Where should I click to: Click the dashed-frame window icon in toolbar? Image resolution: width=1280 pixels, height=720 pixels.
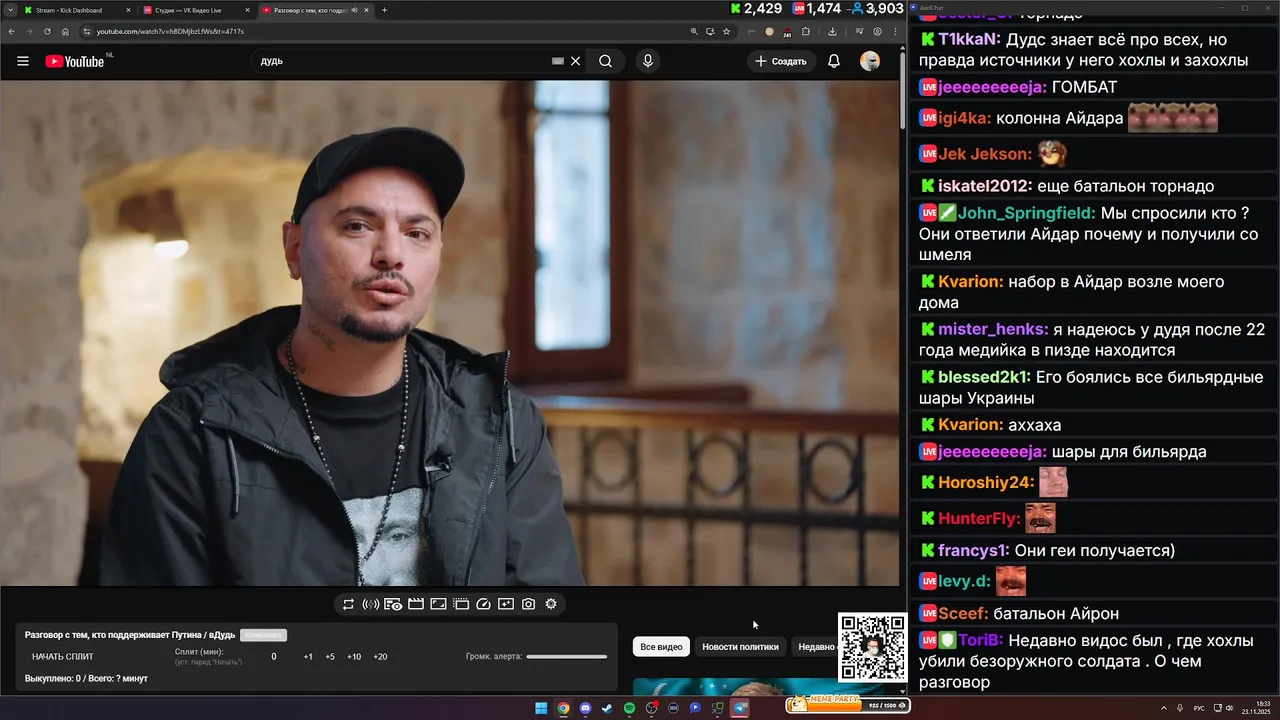461,604
